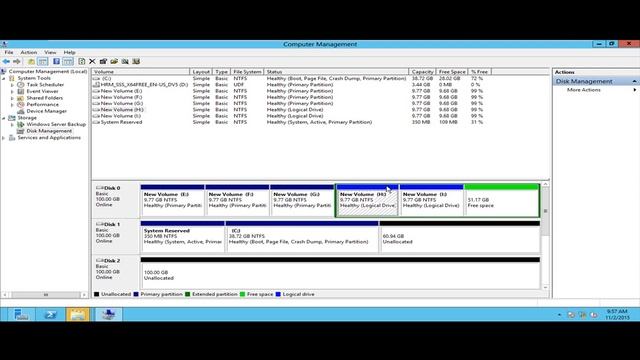Collapse the Disk Management actions header arrow
This screenshot has height=360, width=640.
634,81
